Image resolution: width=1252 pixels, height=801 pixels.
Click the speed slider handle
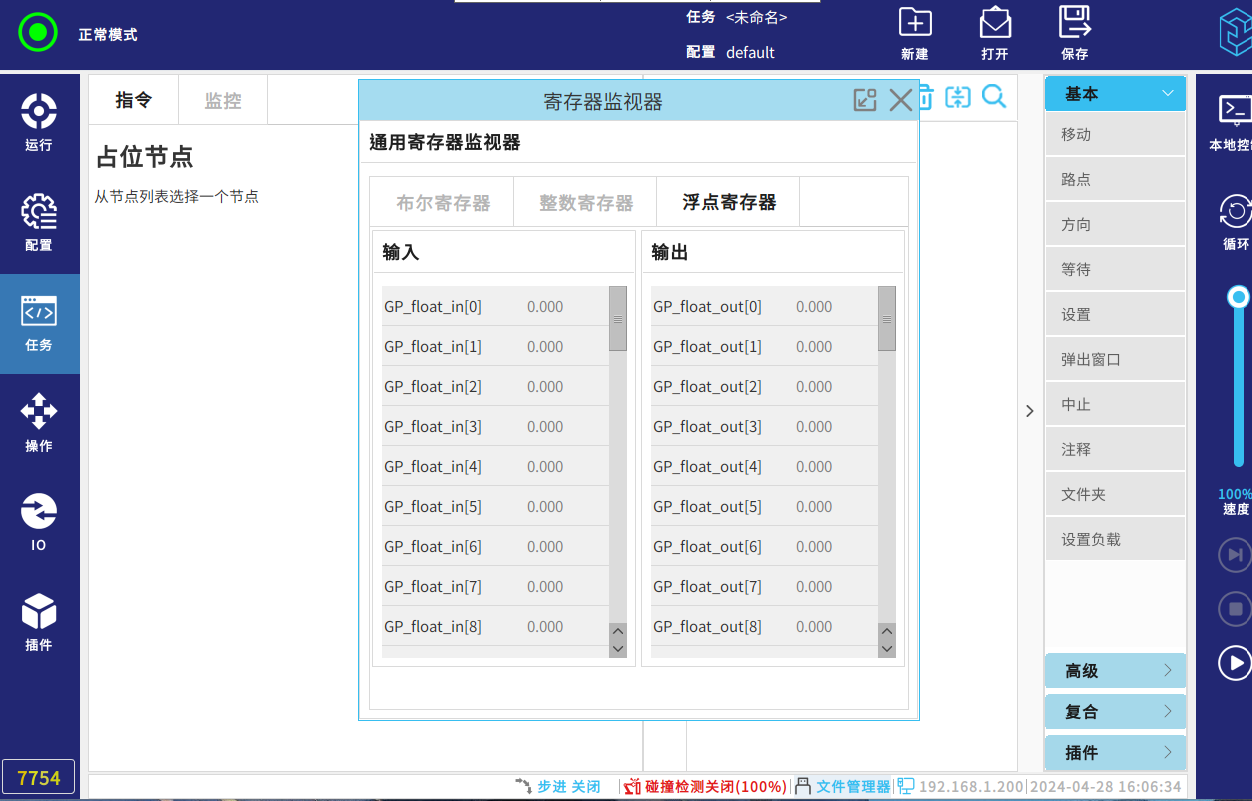coord(1238,297)
